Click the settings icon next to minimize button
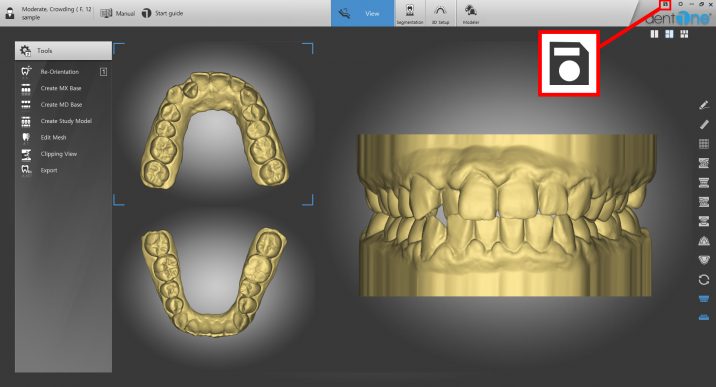Viewport: 716px width, 387px height. [680, 4]
